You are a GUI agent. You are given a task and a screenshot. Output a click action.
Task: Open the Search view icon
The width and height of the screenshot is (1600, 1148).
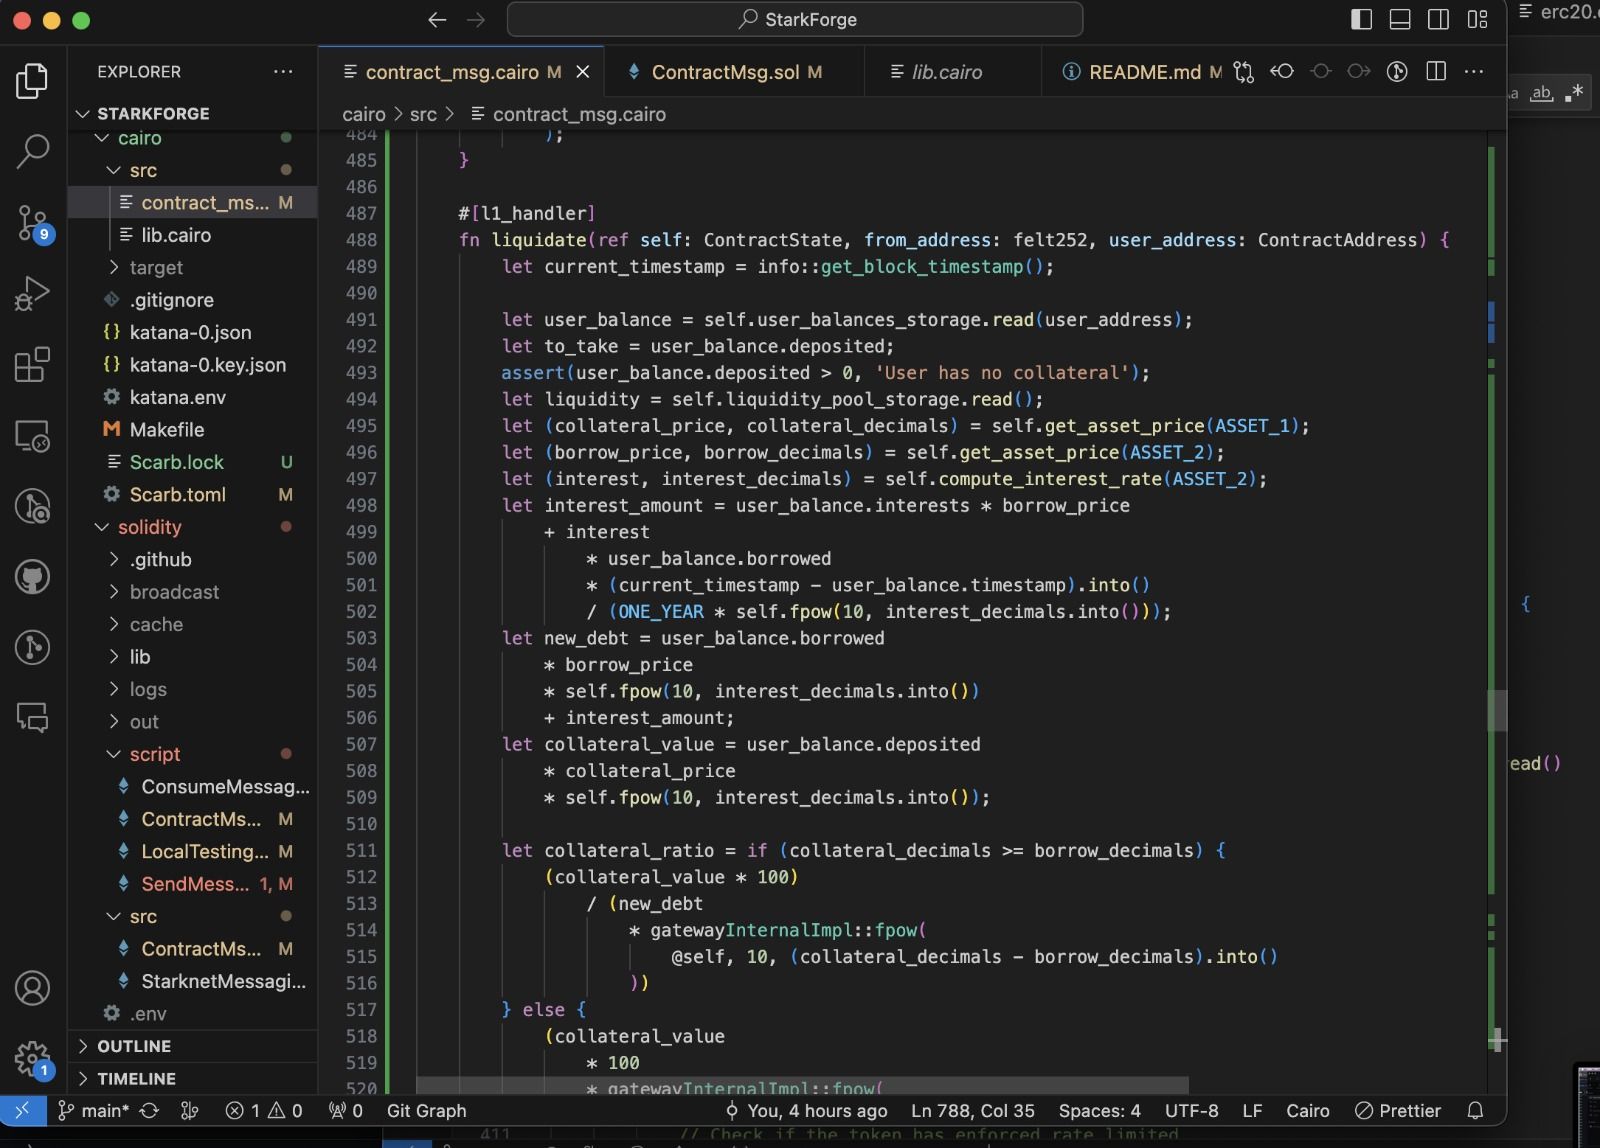pos(32,152)
